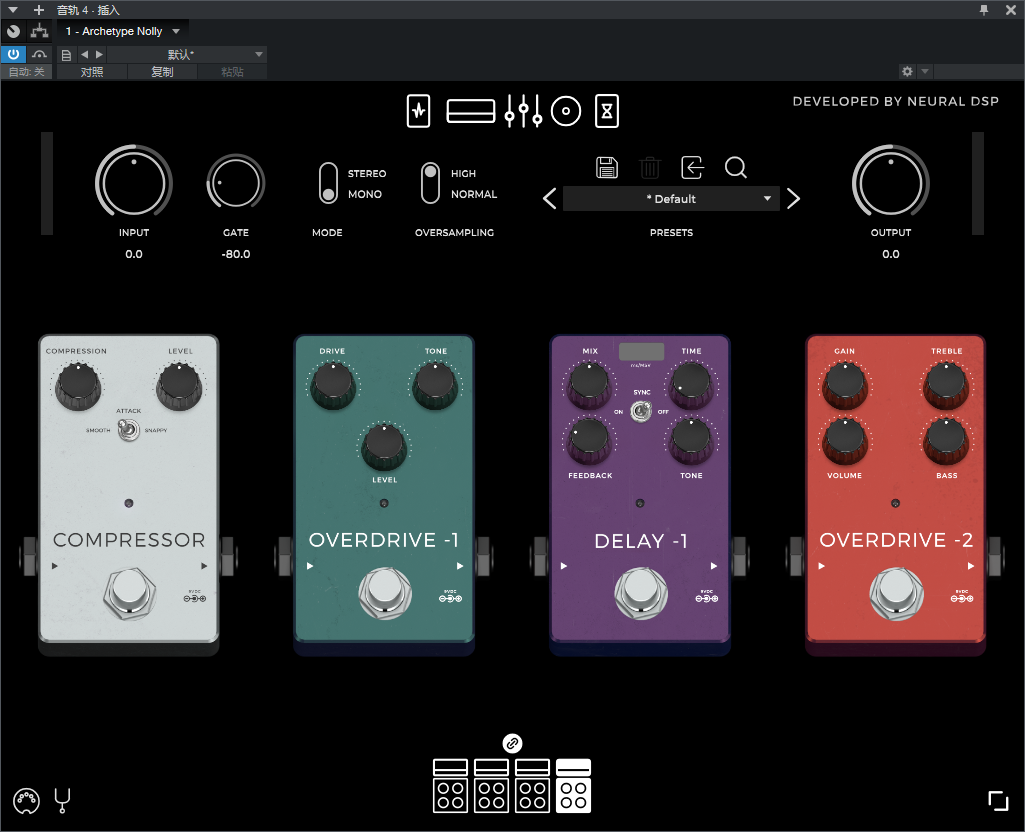This screenshot has width=1025, height=832.
Task: Select the second amp stack at bottom
Action: click(492, 786)
